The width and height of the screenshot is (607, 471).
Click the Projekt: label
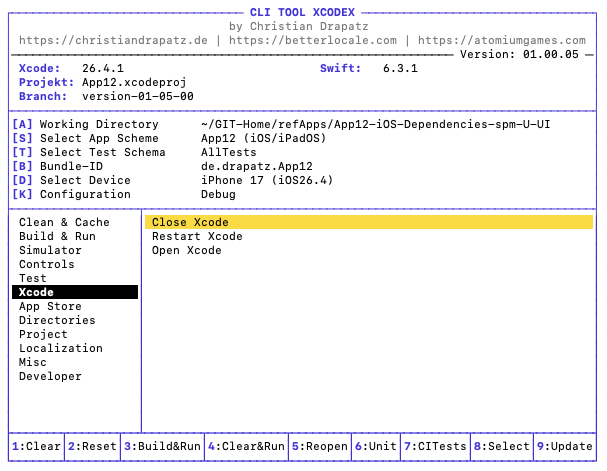[x=47, y=82]
